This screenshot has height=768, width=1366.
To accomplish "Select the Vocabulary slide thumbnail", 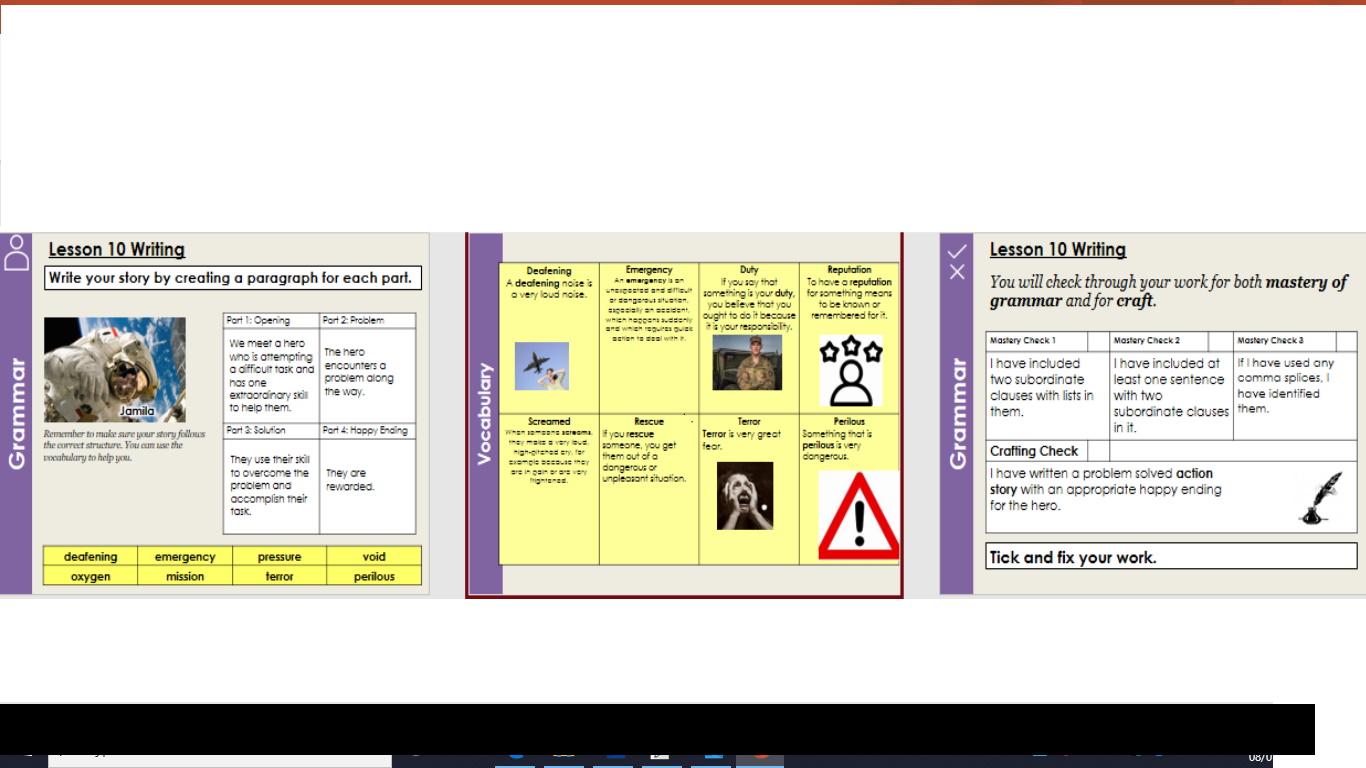I will (x=684, y=414).
